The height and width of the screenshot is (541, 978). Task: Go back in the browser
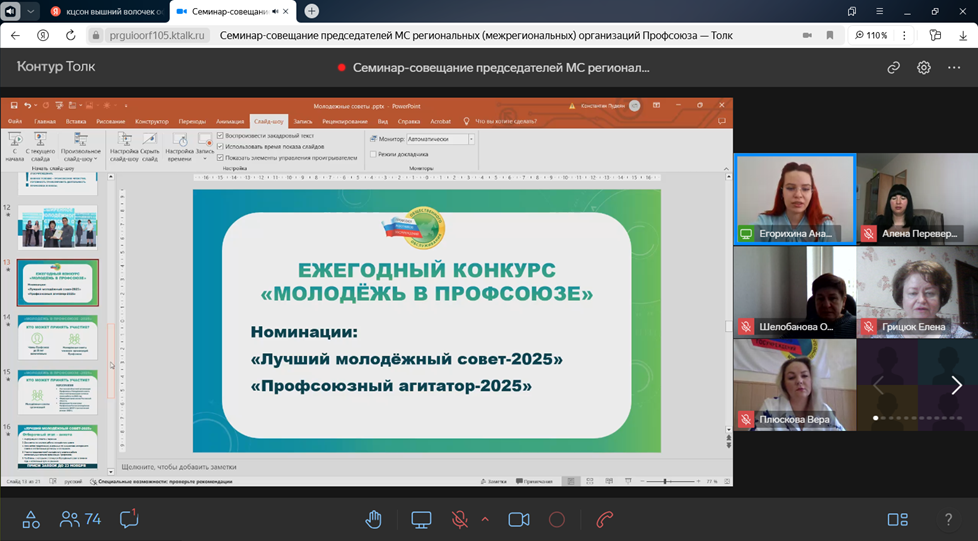(16, 36)
